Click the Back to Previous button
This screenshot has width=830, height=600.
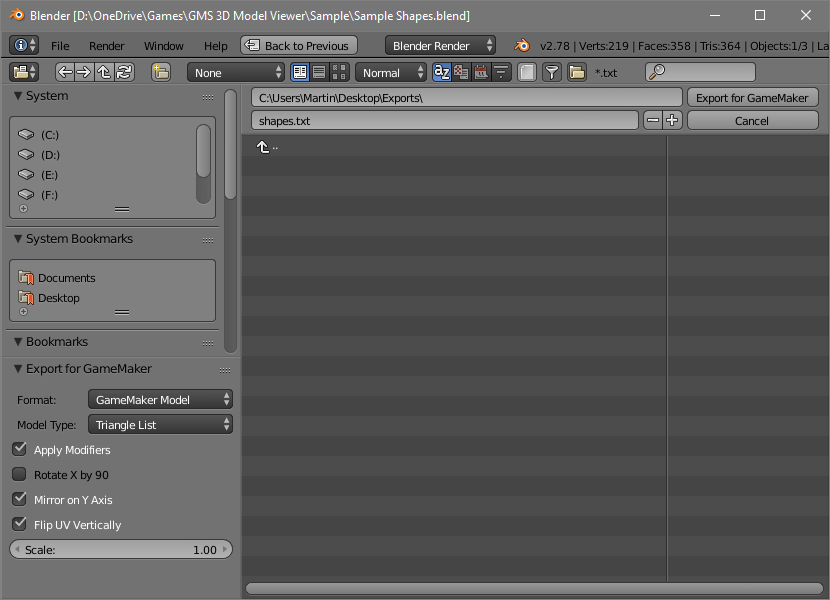(x=299, y=46)
